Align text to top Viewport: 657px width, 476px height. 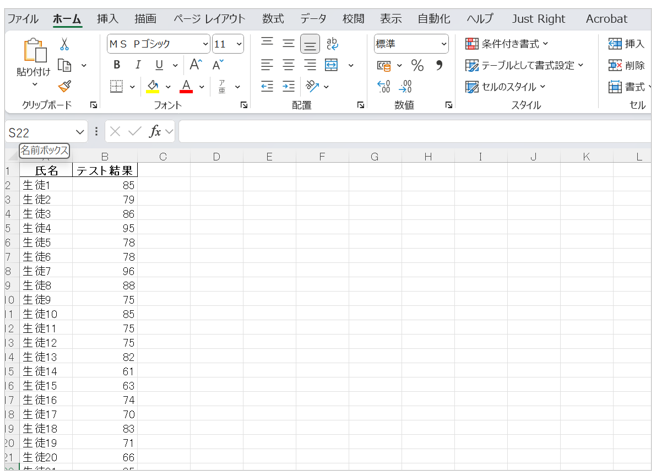tap(267, 43)
